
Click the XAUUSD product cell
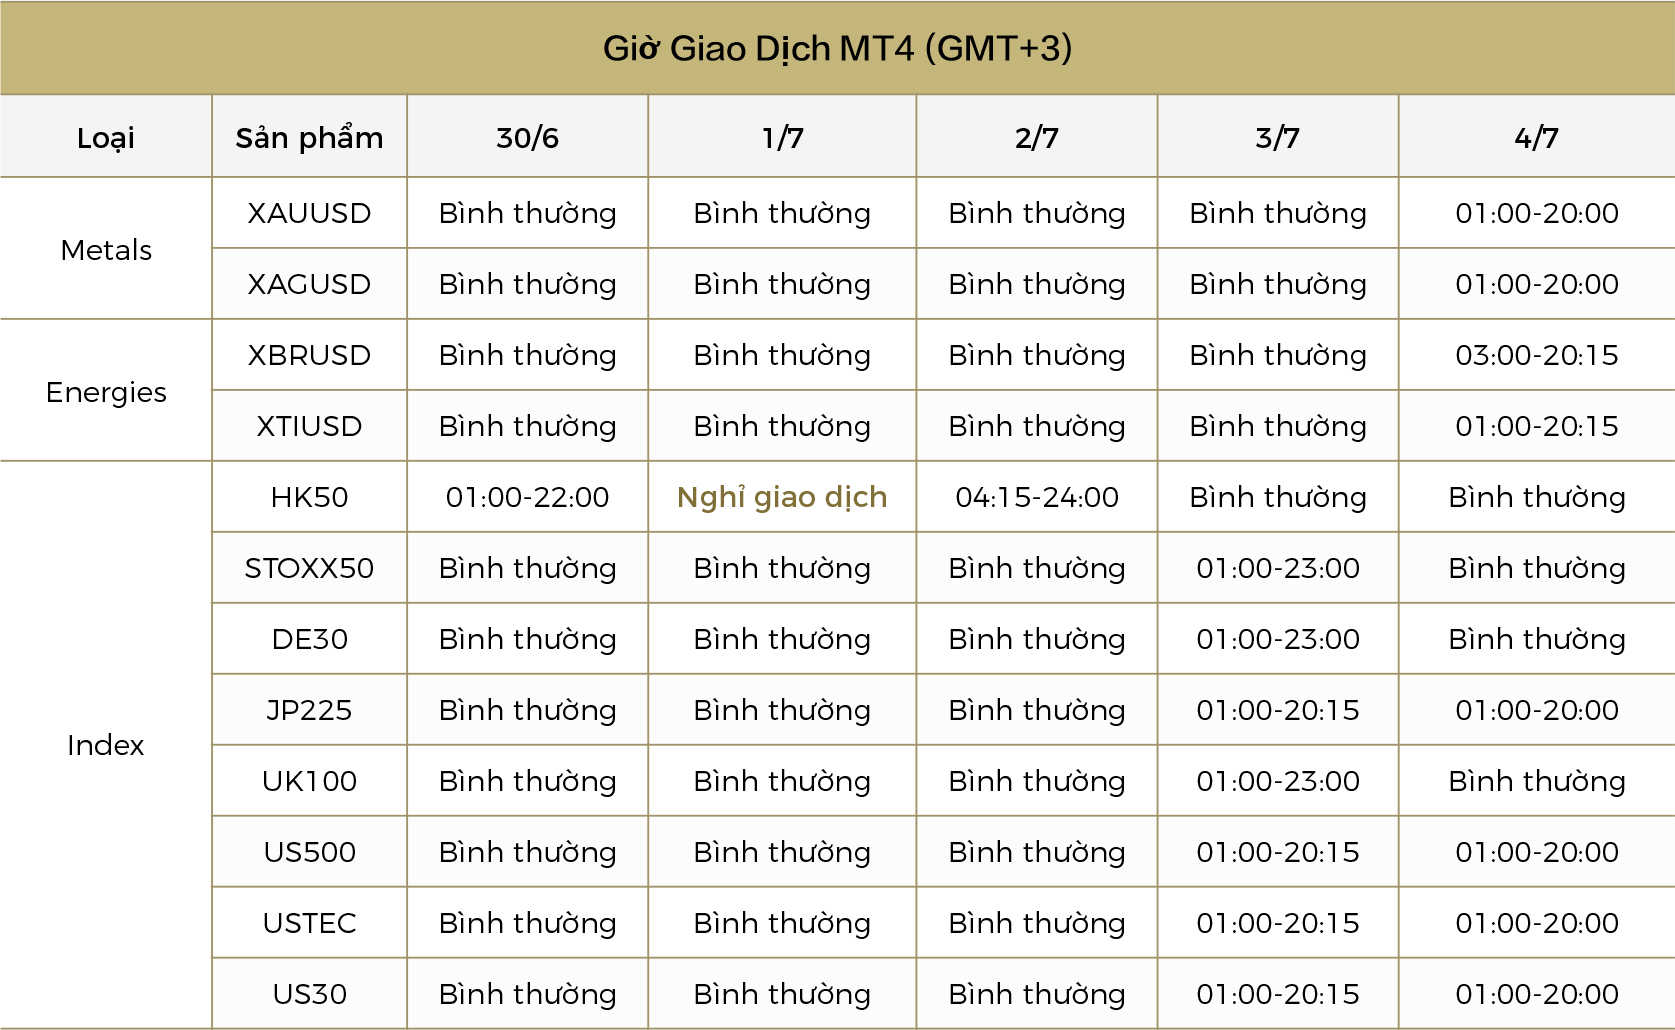309,213
